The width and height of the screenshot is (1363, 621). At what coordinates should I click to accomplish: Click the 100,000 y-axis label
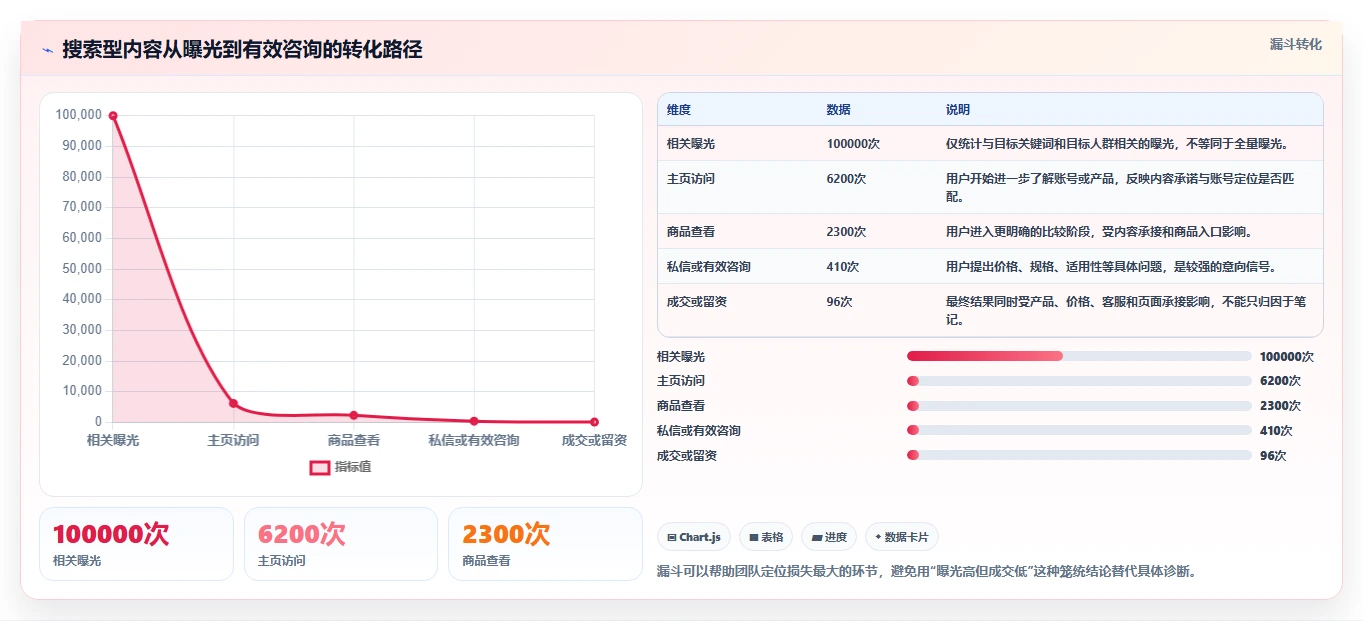(79, 115)
